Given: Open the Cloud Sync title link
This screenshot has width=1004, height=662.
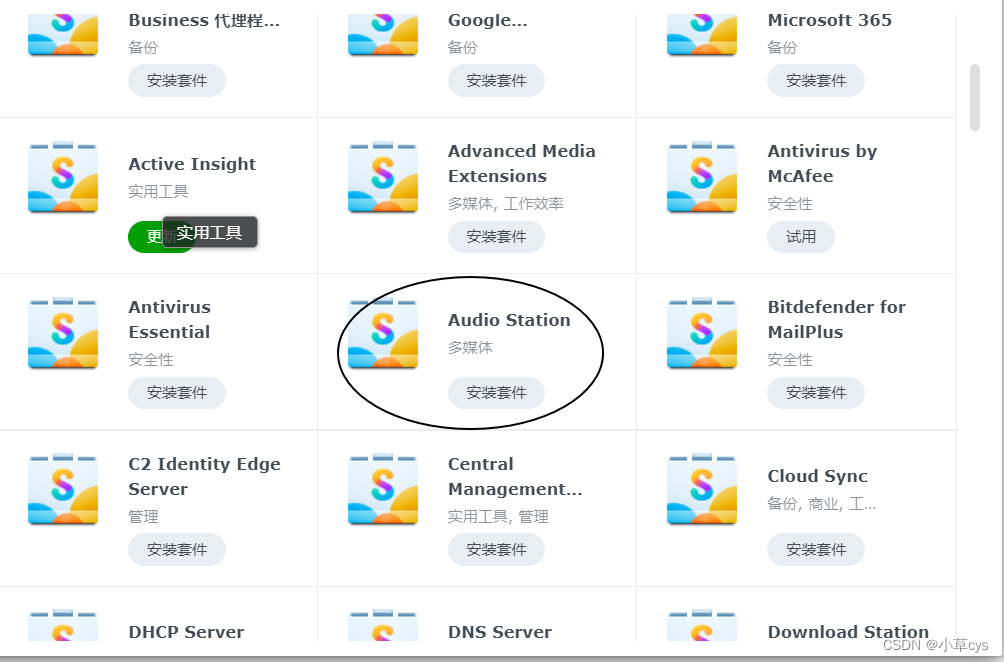Looking at the screenshot, I should 818,476.
